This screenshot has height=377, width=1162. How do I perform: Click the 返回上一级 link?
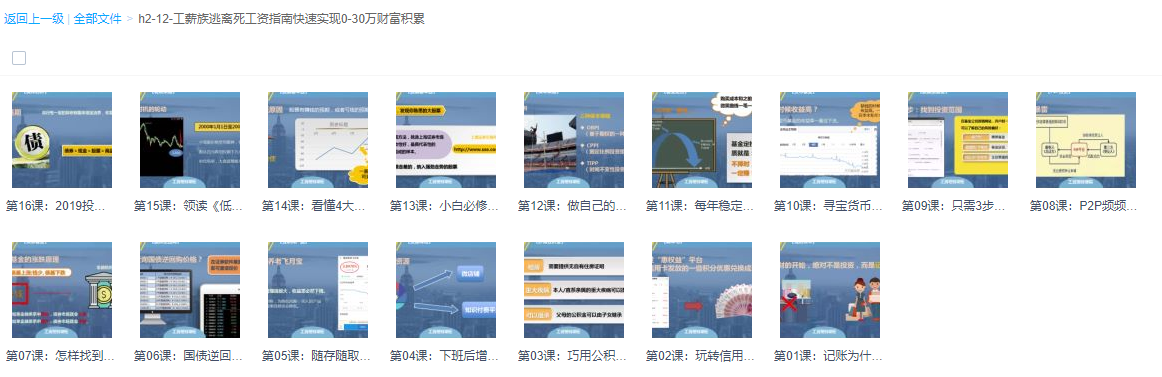[34, 19]
